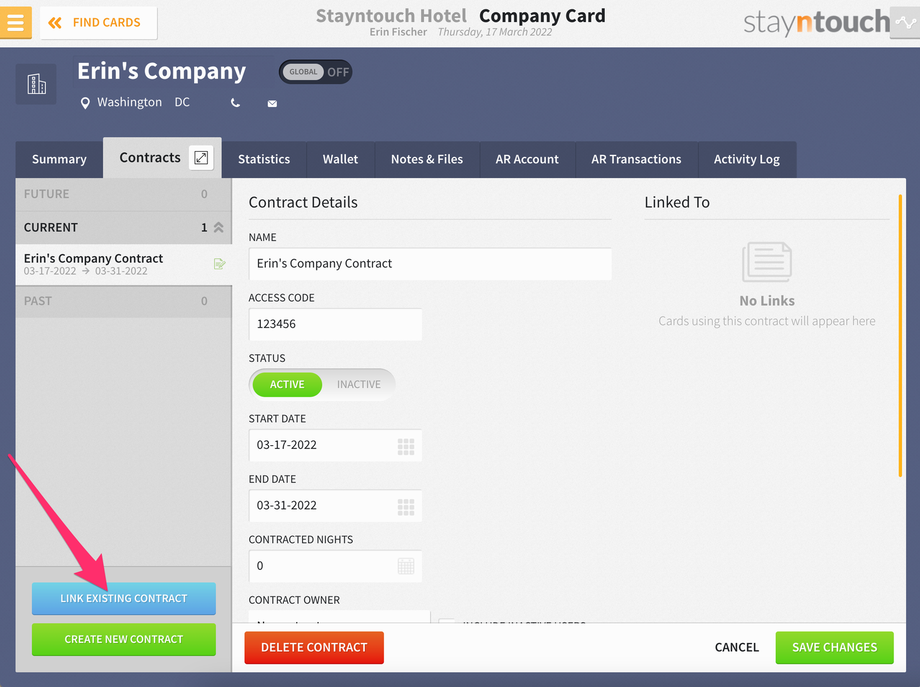The image size is (920, 687).
Task: Click Link Existing Contract button
Action: coord(124,598)
